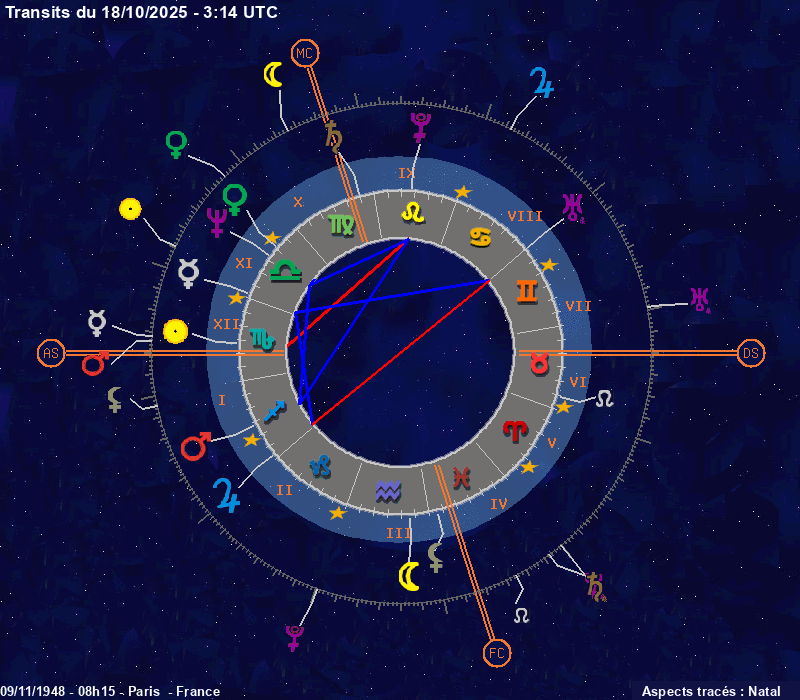Select the DS descendant marker
The height and width of the screenshot is (700, 800).
pyautogui.click(x=750, y=352)
